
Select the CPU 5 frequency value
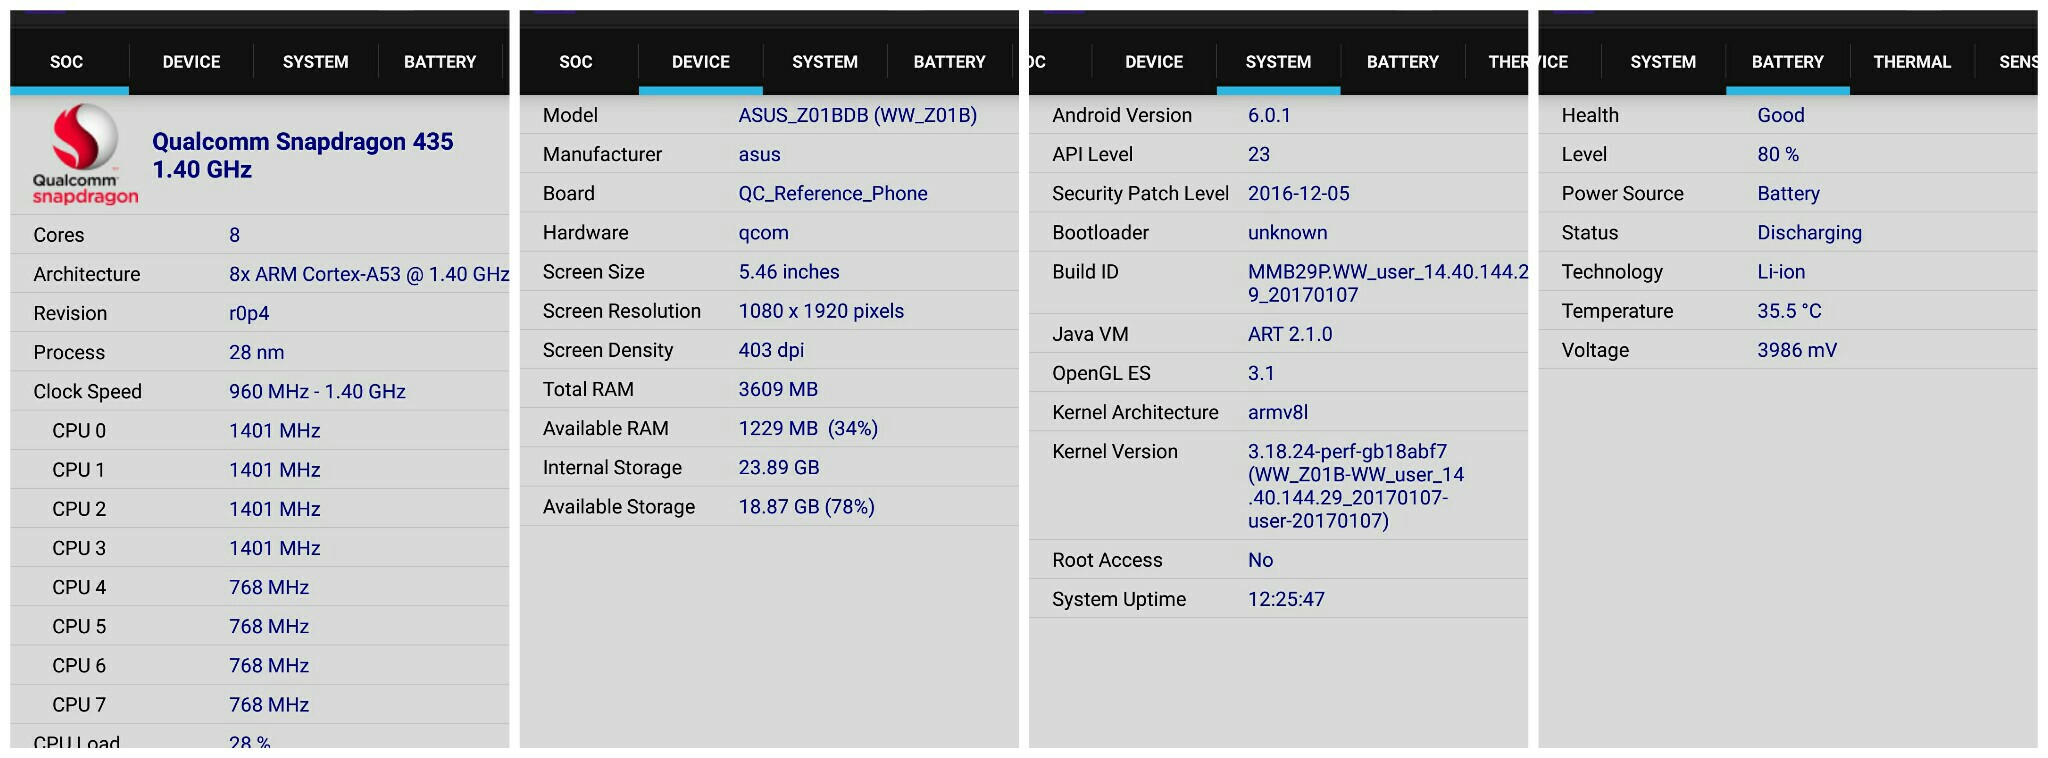[268, 626]
